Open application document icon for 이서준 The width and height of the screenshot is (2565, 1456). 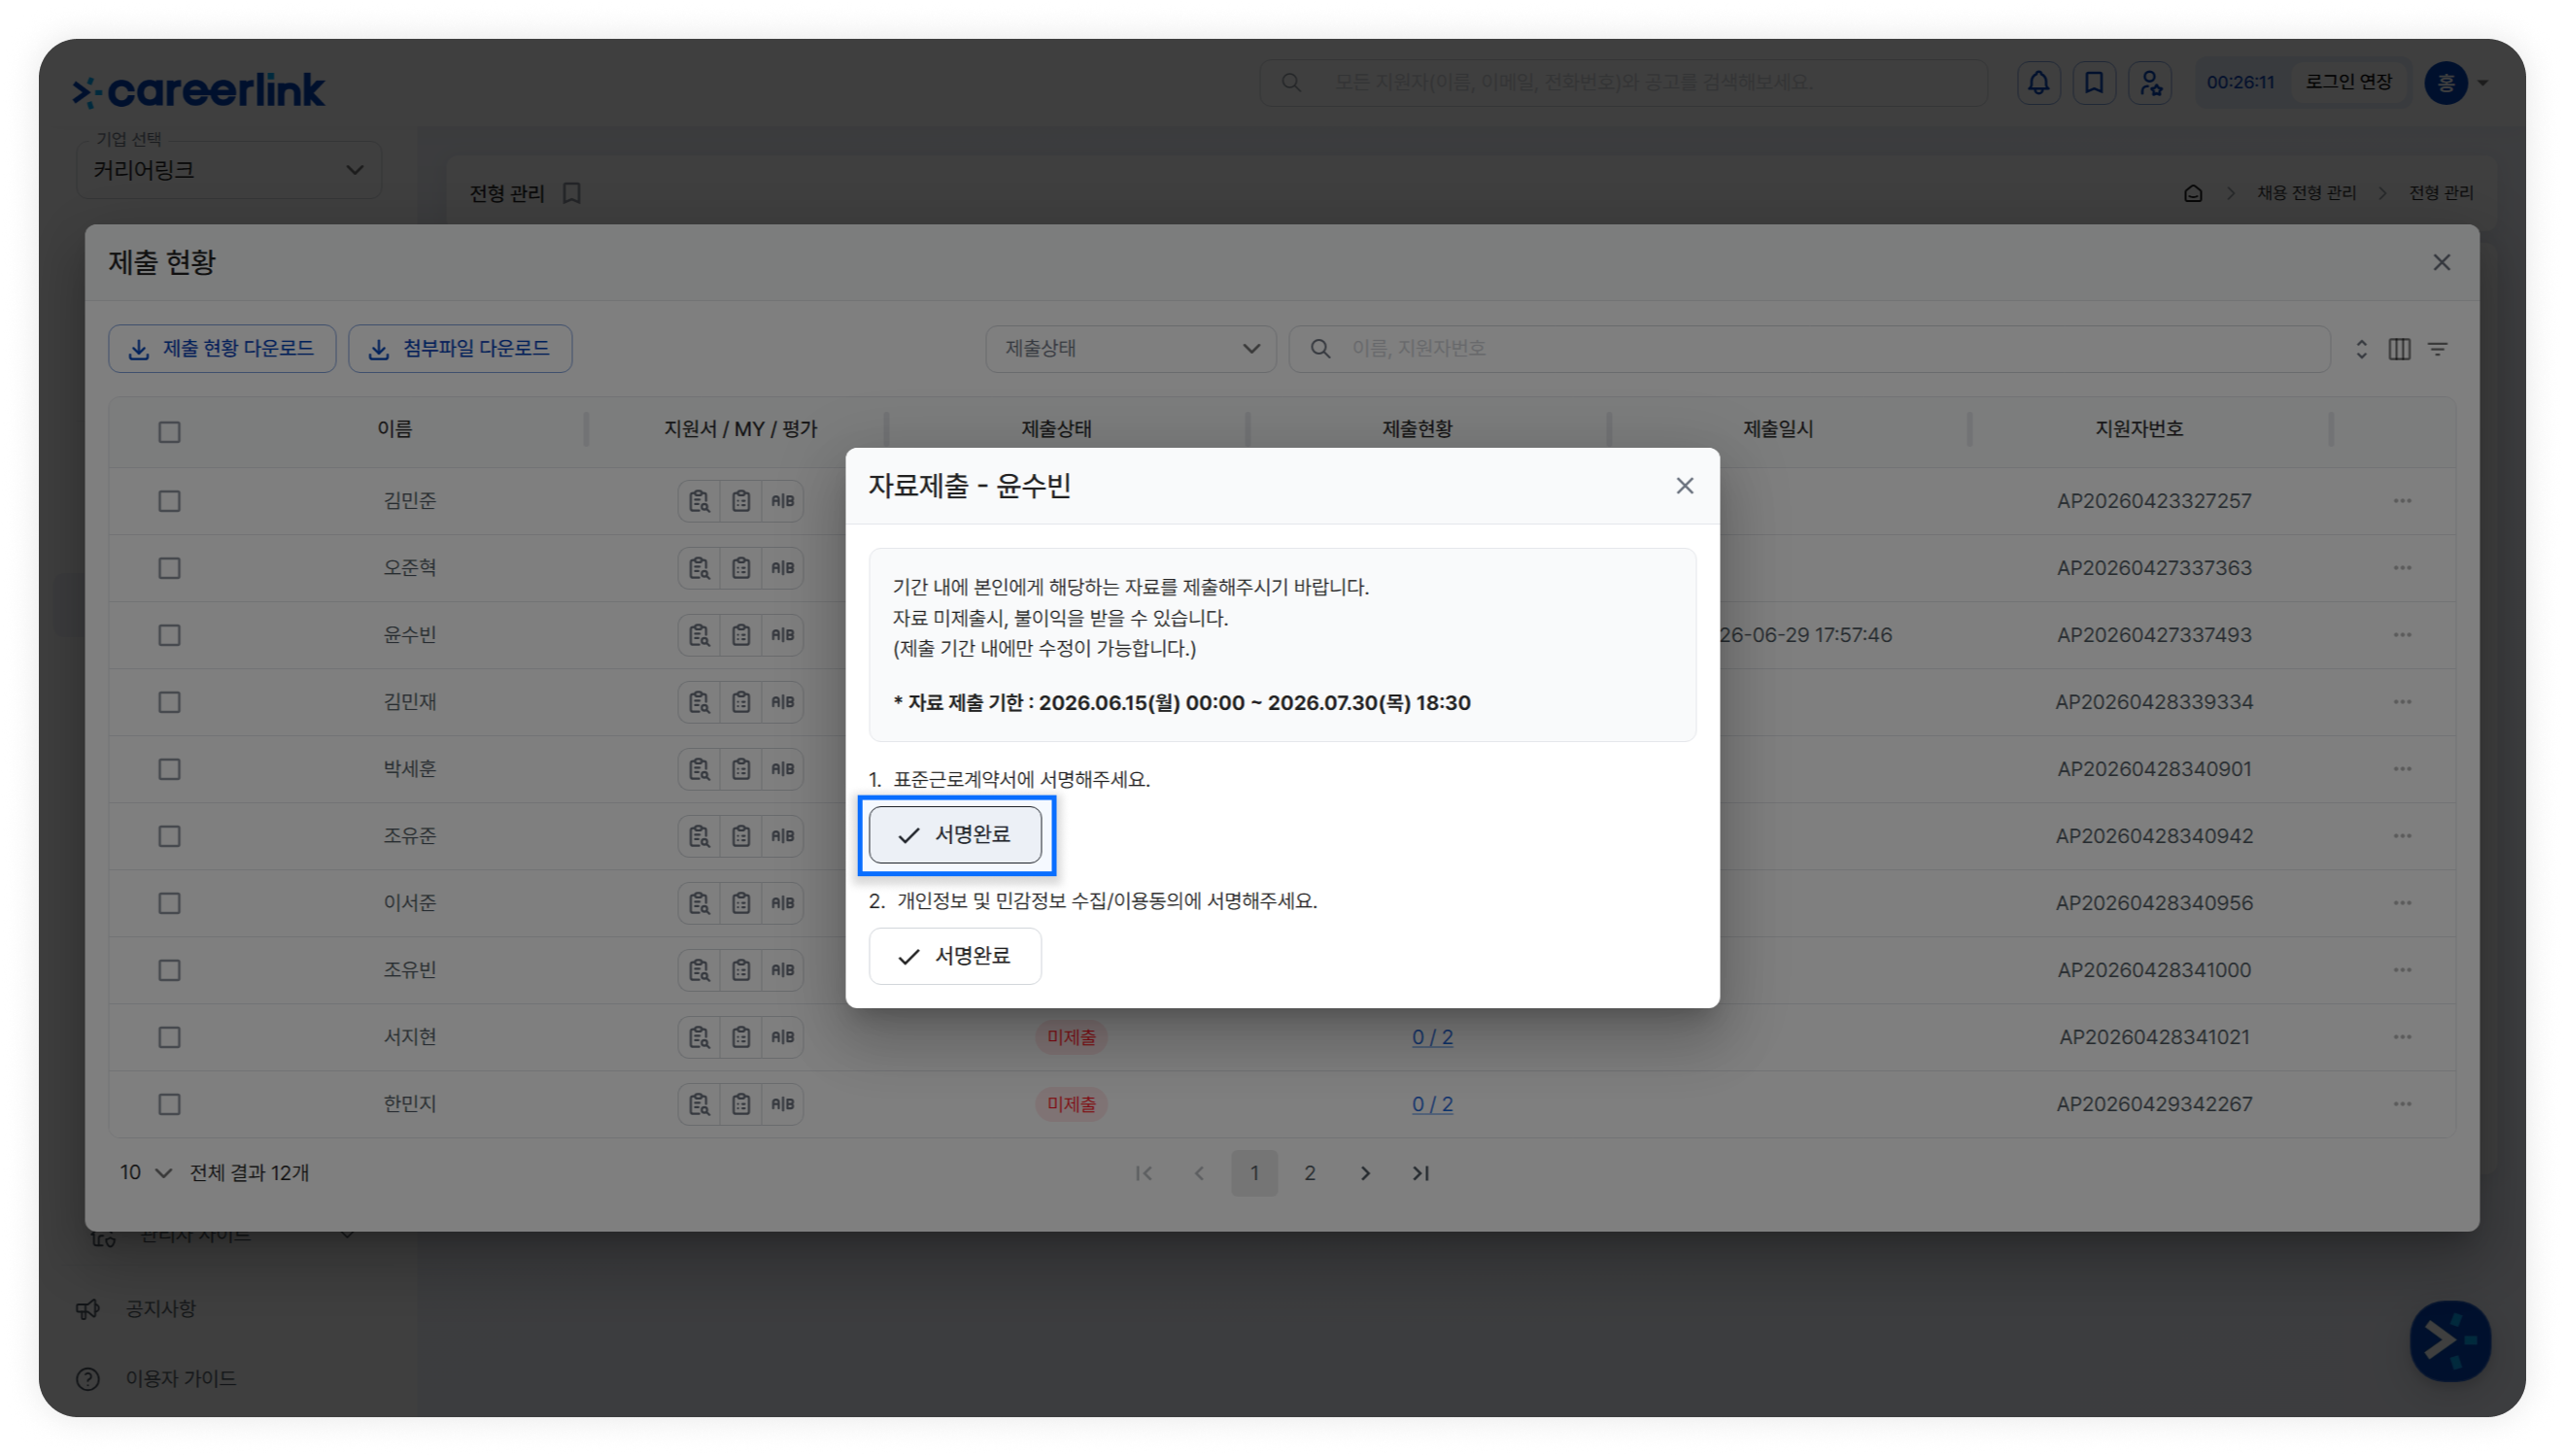pyautogui.click(x=699, y=903)
